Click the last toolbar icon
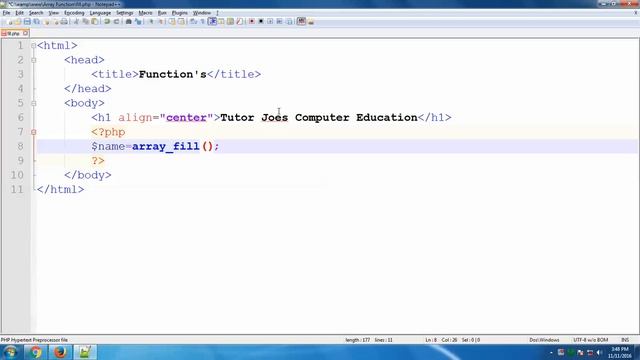 pos(311,21)
